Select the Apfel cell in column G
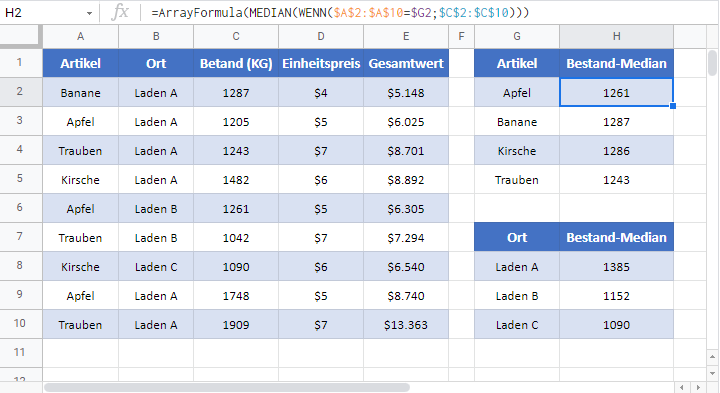 pyautogui.click(x=517, y=93)
